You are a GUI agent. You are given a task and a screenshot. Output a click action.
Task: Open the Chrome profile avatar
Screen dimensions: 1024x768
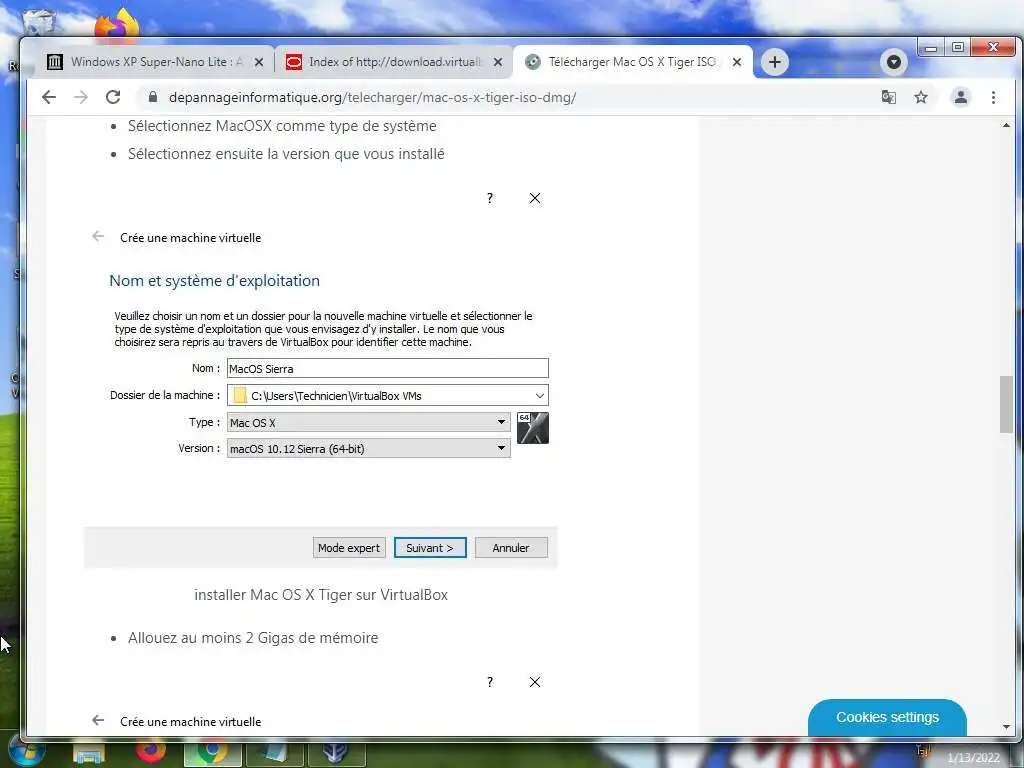click(961, 97)
